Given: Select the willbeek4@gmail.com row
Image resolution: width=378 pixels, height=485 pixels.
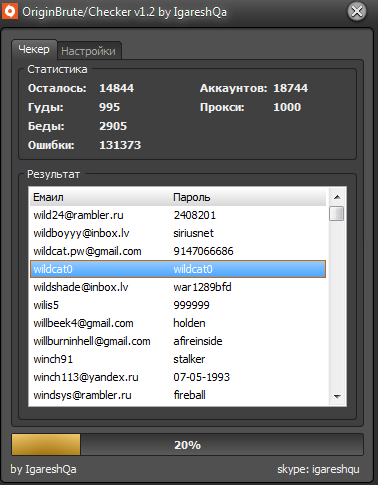Looking at the screenshot, I should coord(178,323).
